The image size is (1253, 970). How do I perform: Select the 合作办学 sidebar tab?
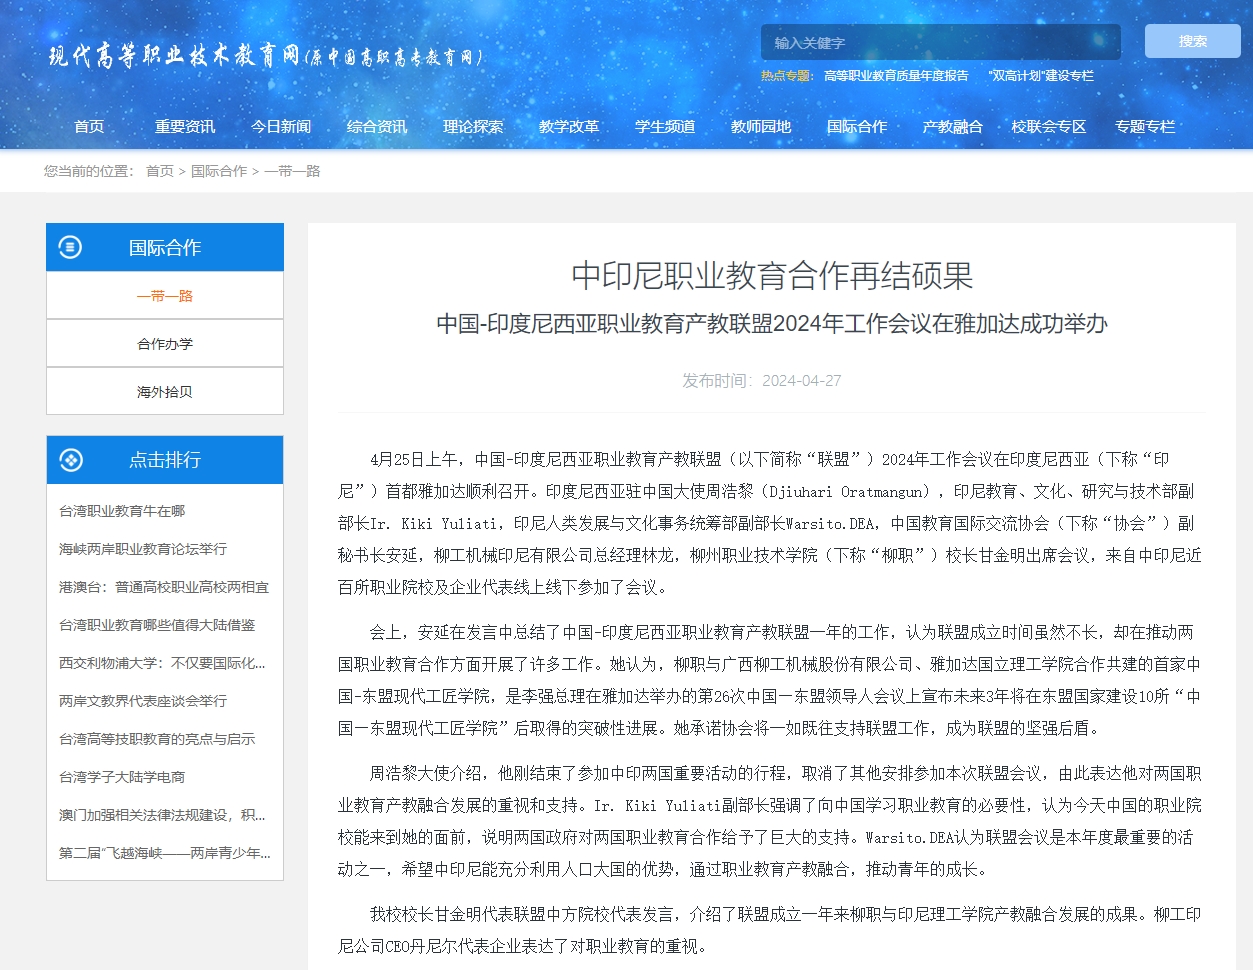click(165, 344)
